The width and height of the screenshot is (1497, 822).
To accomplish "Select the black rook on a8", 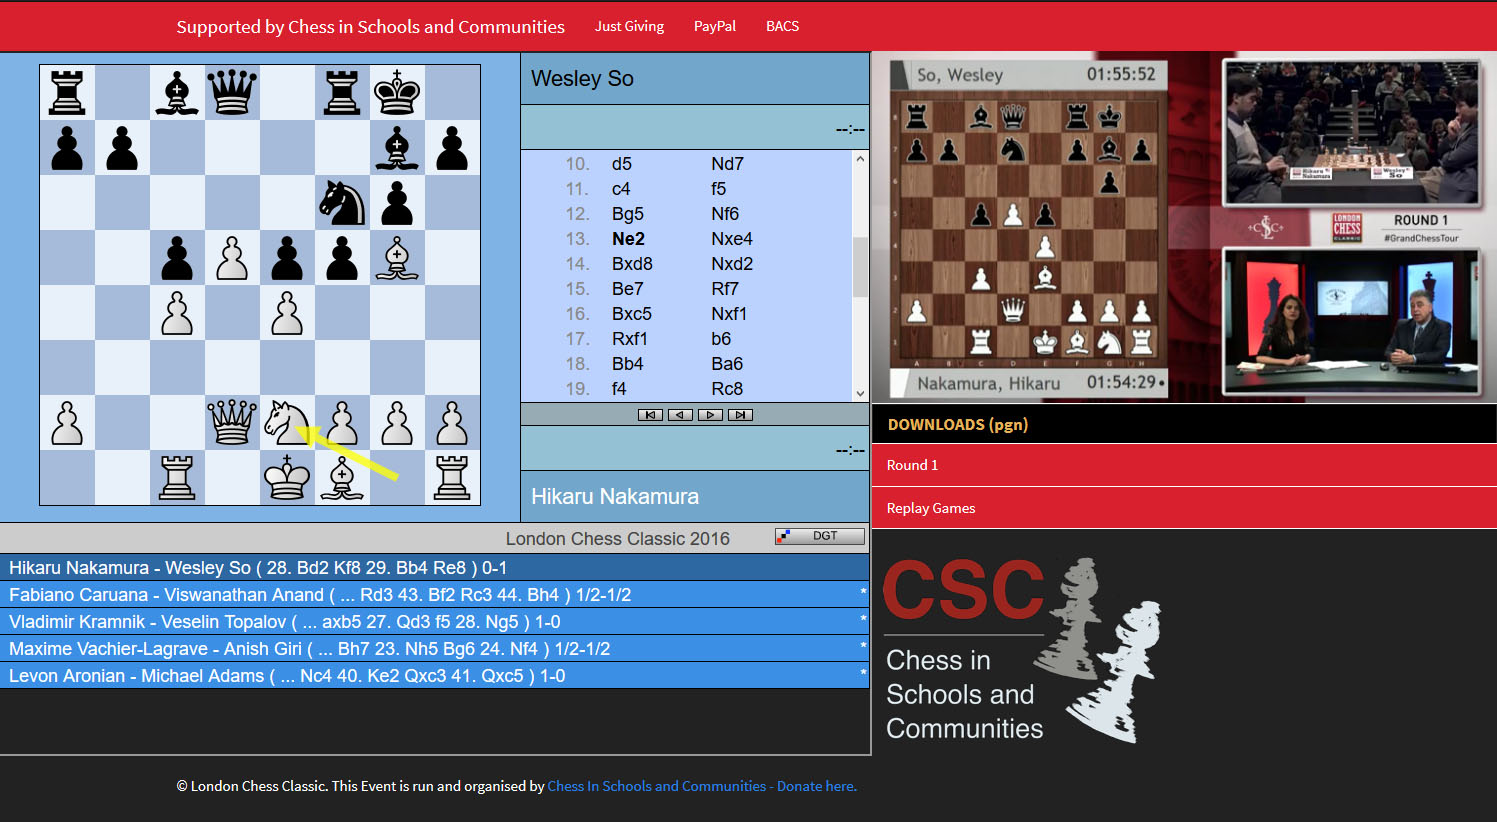I will [x=67, y=92].
